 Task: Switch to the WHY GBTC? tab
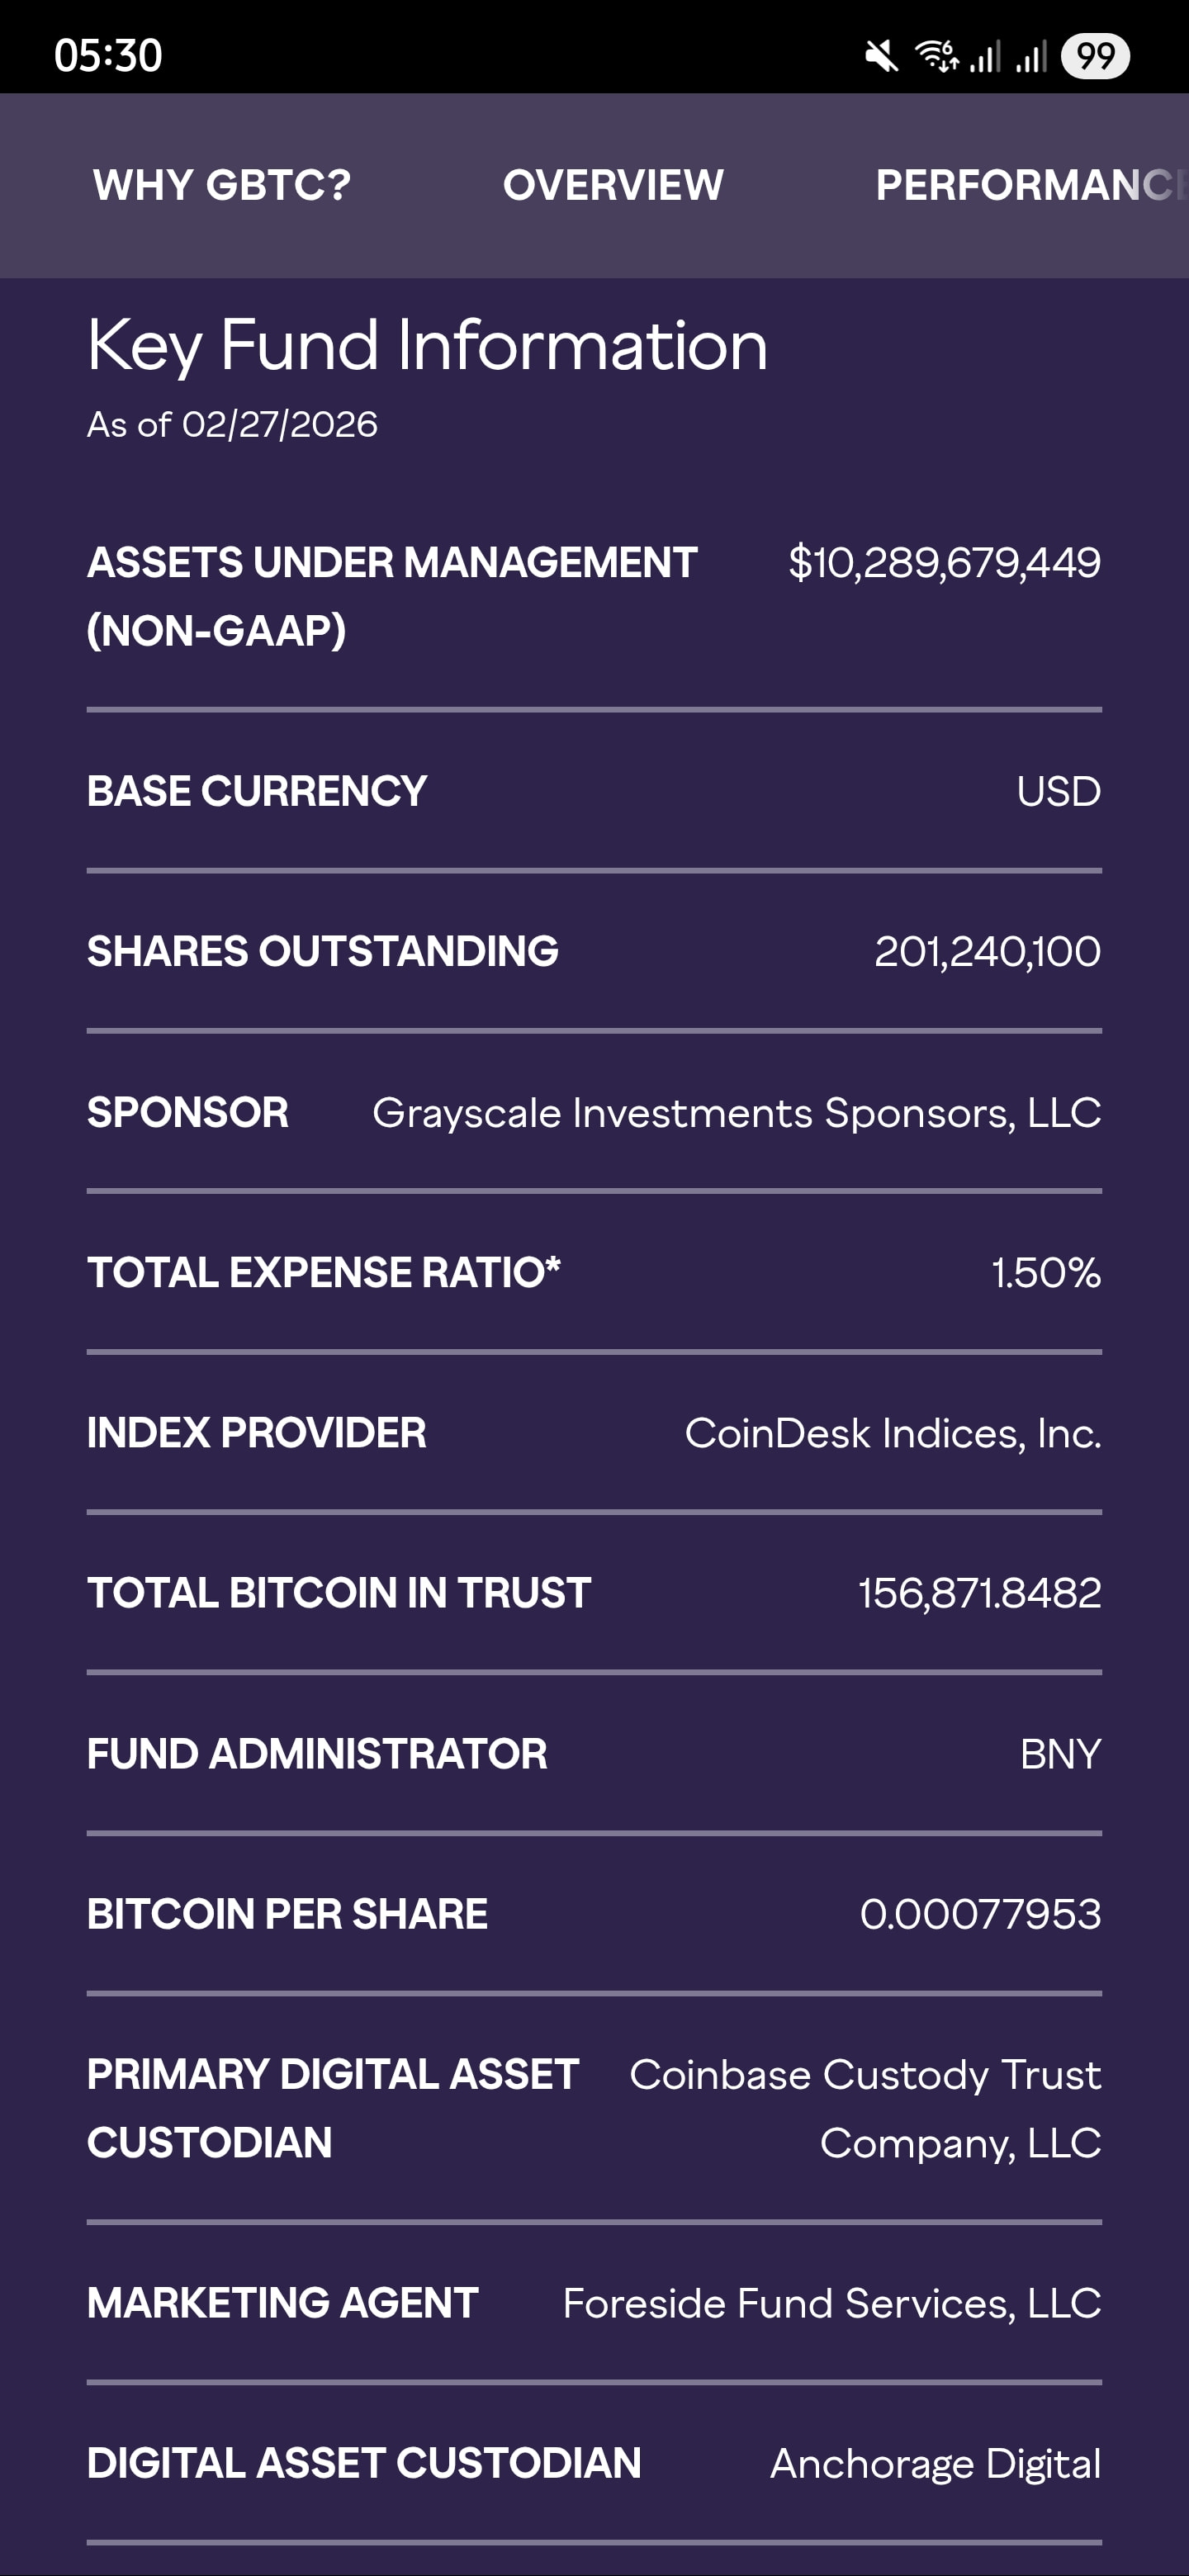[x=222, y=185]
